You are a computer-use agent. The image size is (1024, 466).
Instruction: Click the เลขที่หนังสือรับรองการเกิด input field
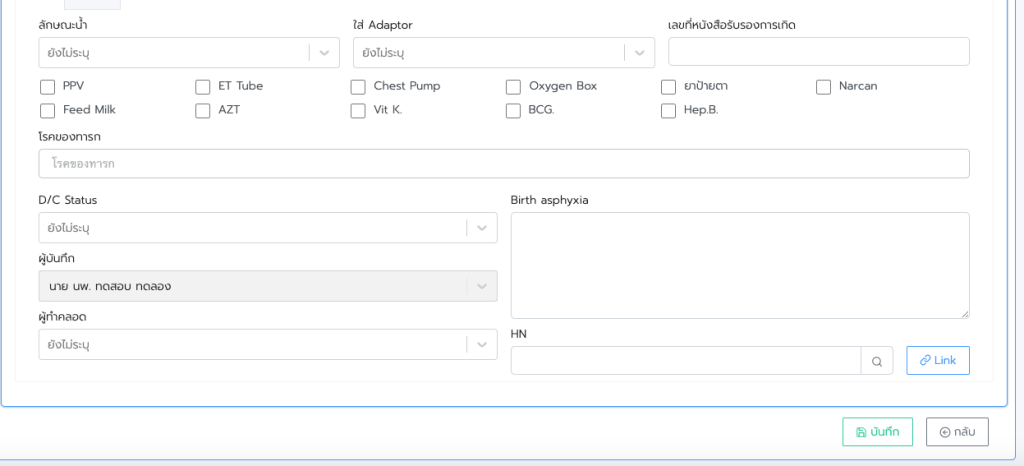tap(818, 52)
